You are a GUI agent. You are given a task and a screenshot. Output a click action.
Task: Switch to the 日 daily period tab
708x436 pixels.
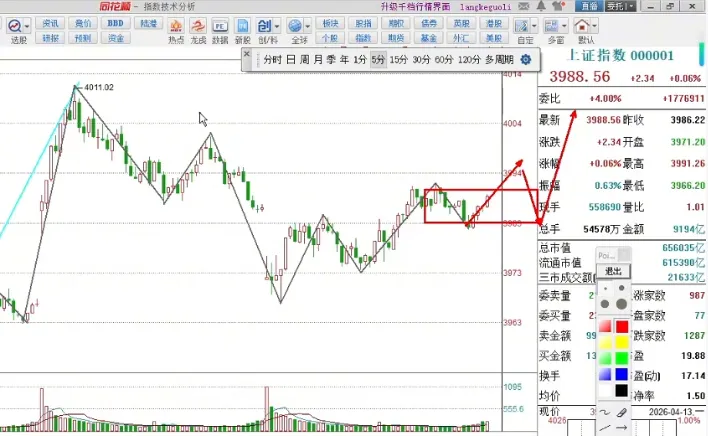291,60
